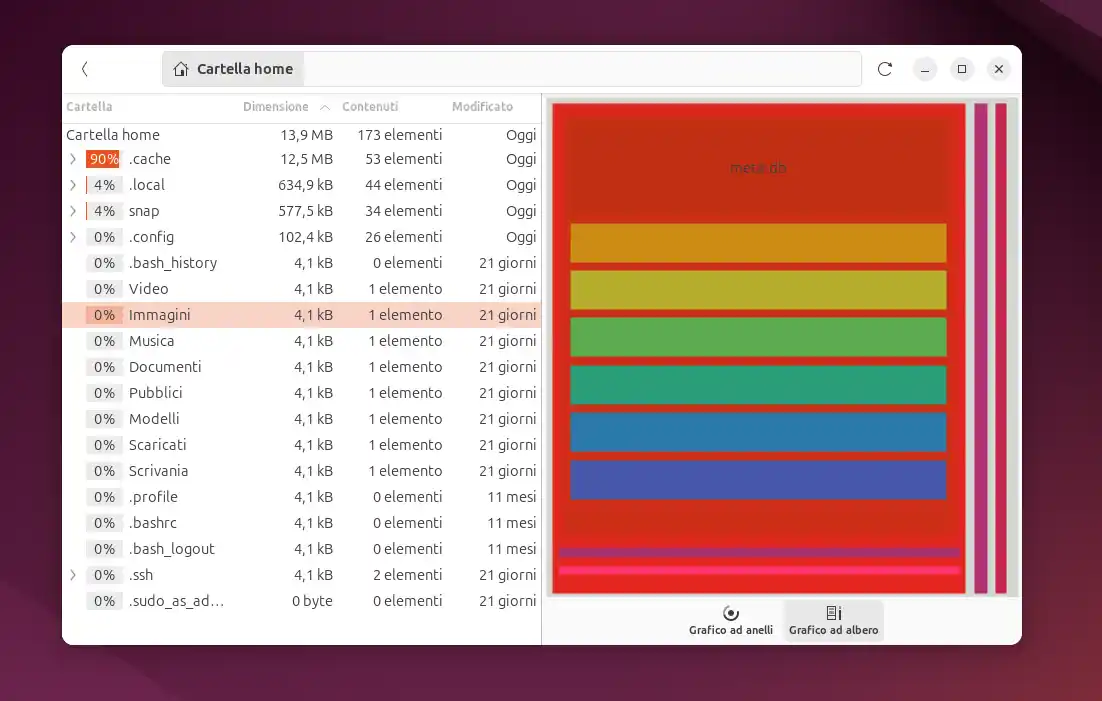Select the .profile file row
Viewport: 1102px width, 701px height.
coord(302,497)
